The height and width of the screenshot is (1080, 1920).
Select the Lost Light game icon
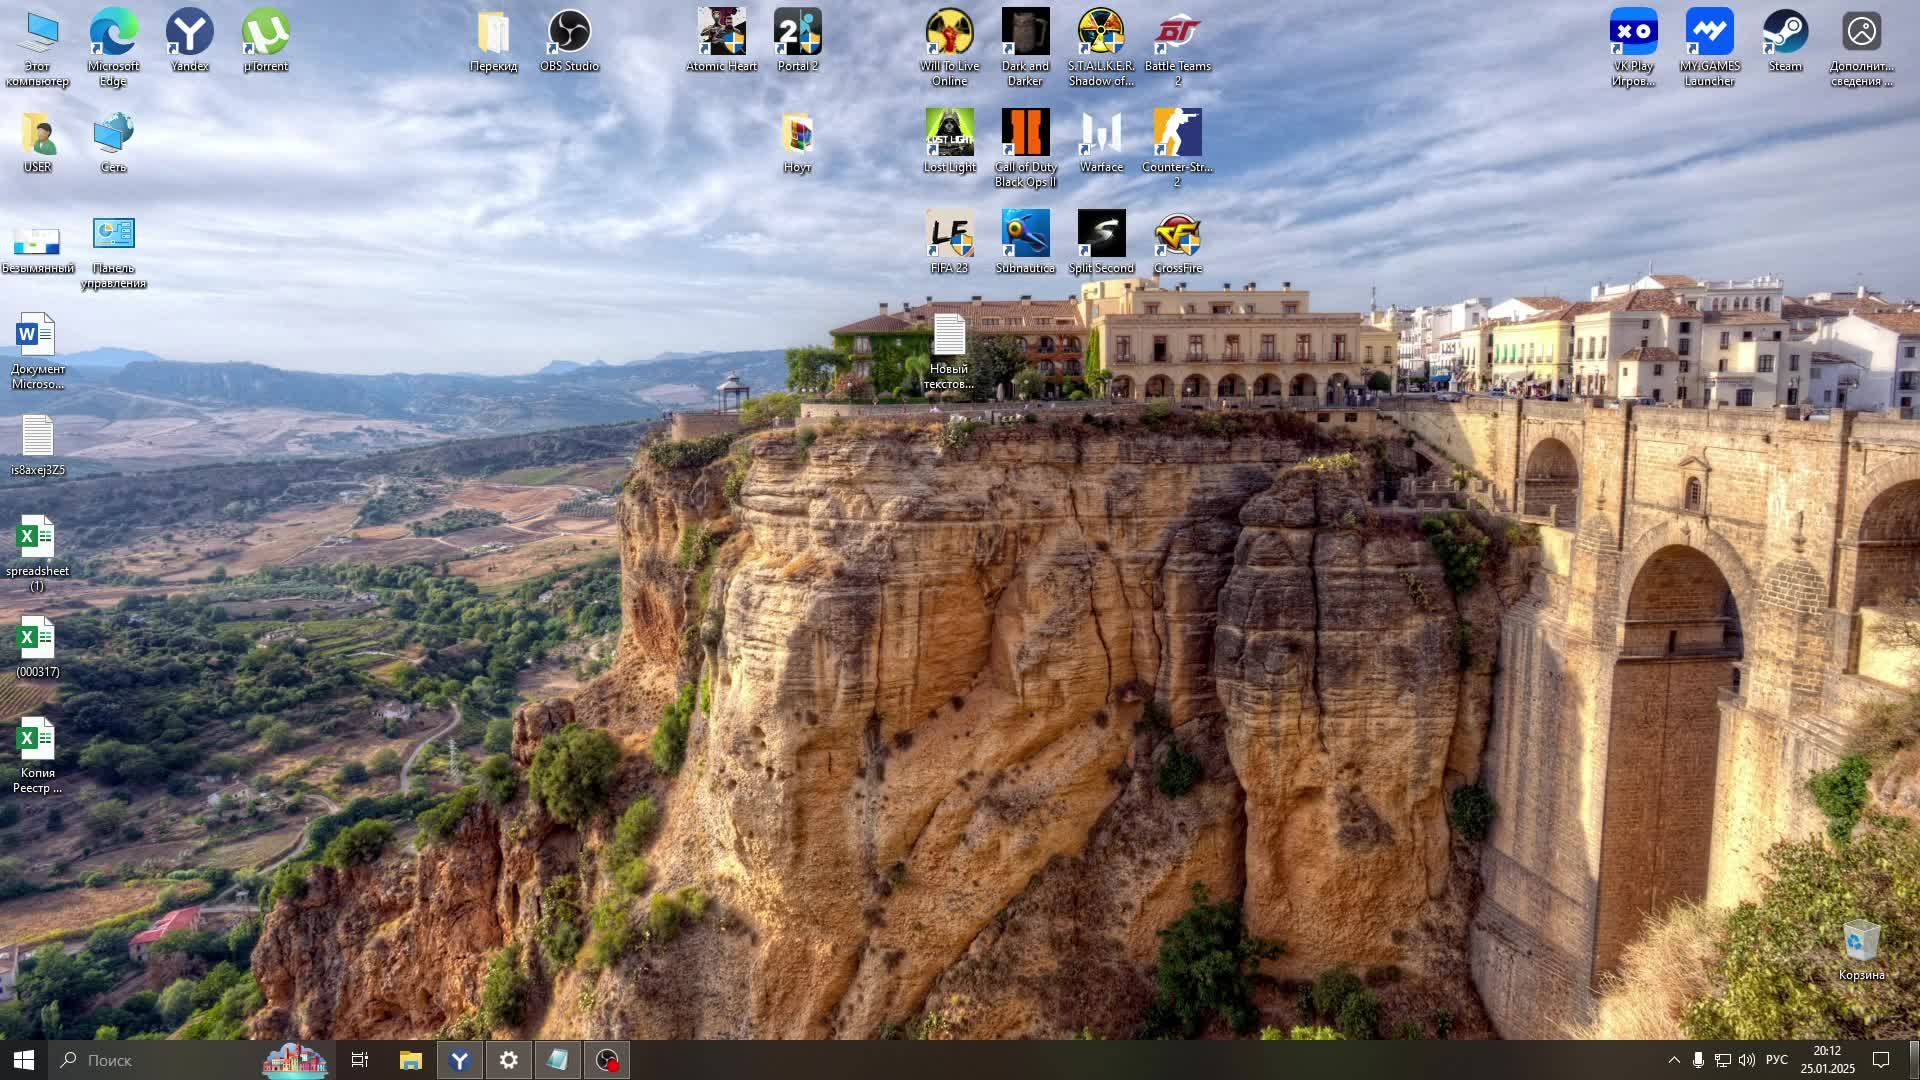click(x=949, y=142)
